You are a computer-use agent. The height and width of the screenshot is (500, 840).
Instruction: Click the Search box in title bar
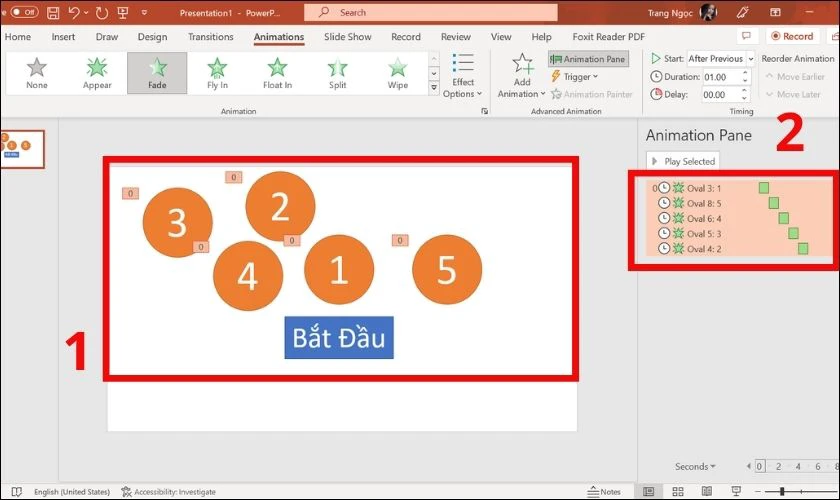[431, 12]
